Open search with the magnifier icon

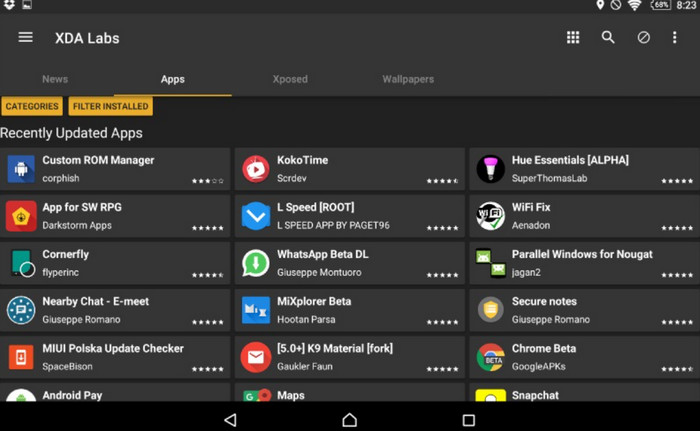point(608,38)
